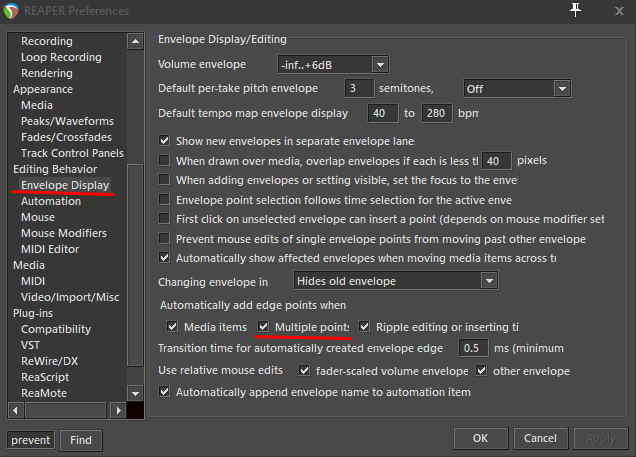Viewport: 636px width, 457px height.
Task: Open Video/Import/Misc preferences
Action: 70,297
